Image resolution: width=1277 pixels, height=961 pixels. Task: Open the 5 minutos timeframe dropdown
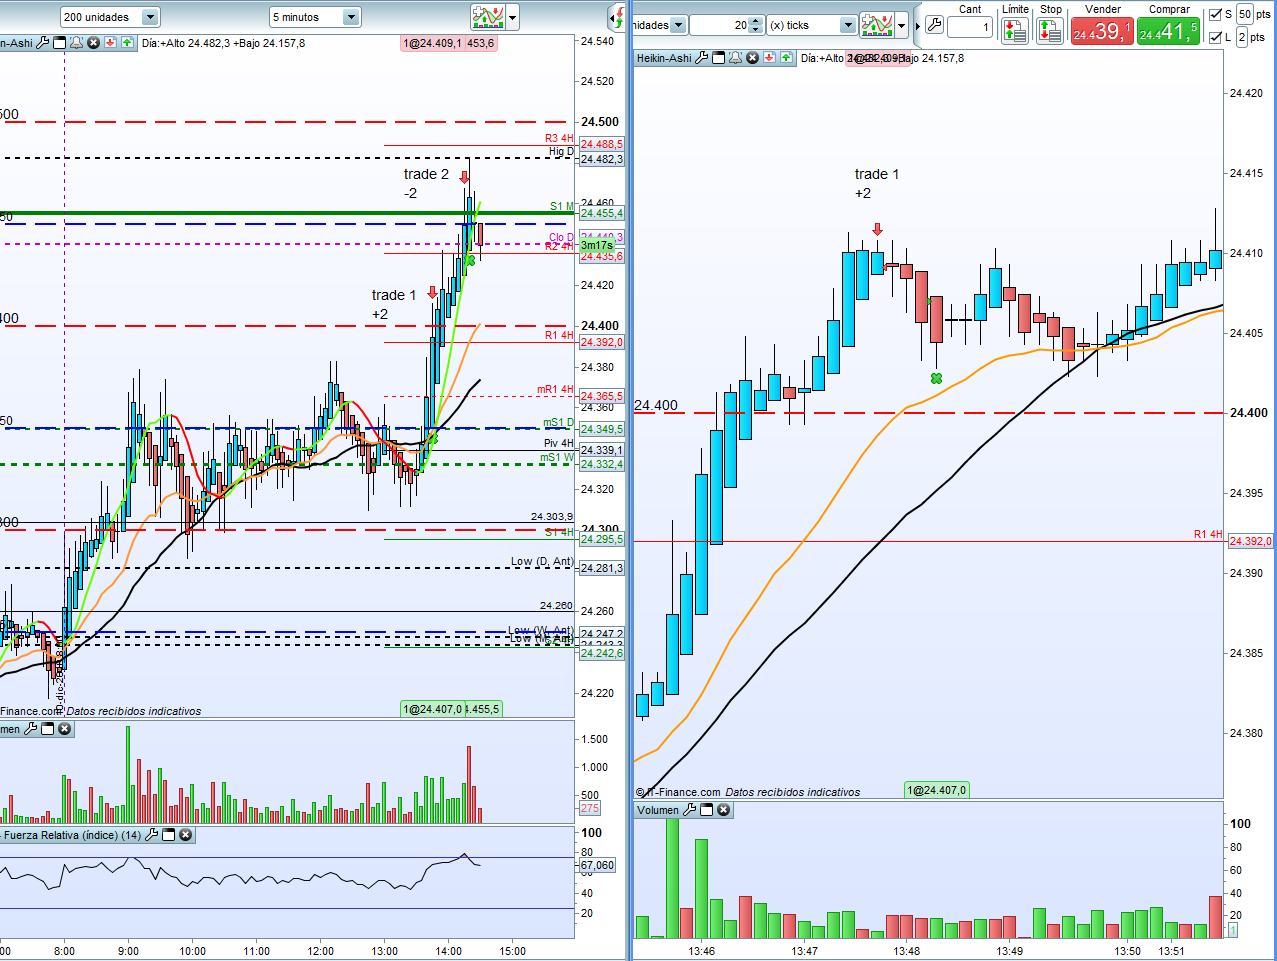315,17
